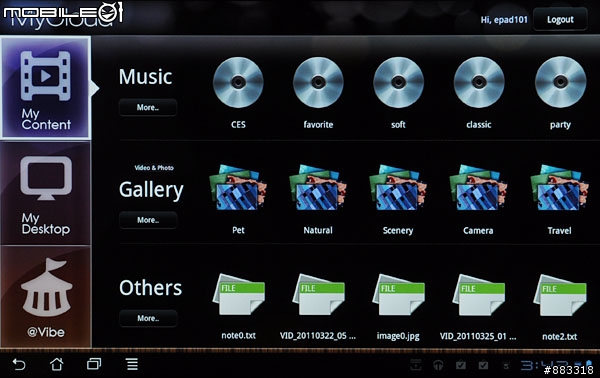The image size is (600, 378).
Task: Open the note2.txt file
Action: pyautogui.click(x=560, y=295)
